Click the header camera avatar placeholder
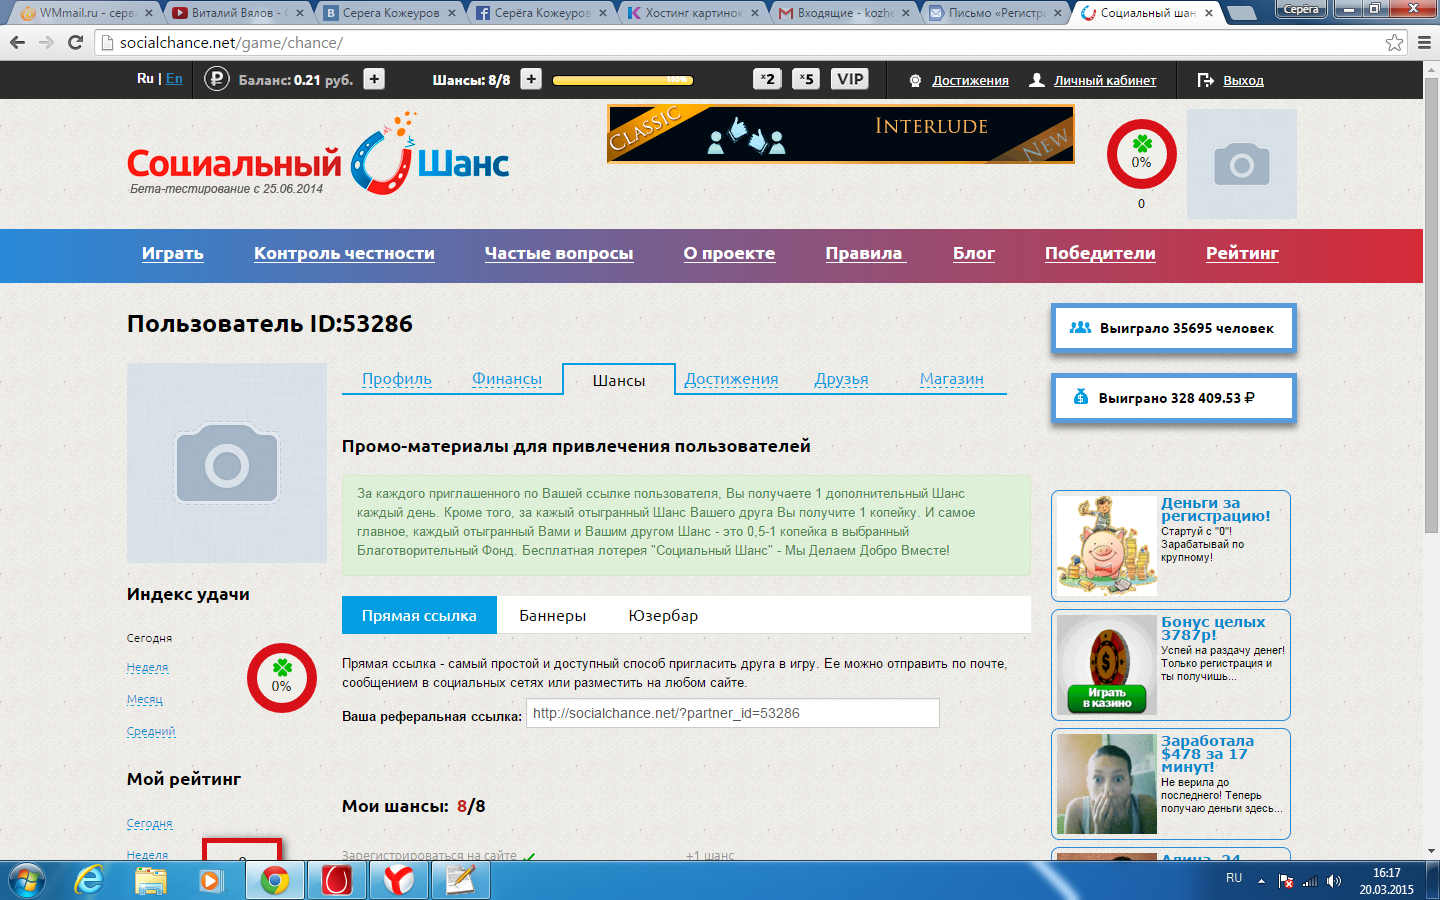Viewport: 1440px width, 900px height. 1241,164
